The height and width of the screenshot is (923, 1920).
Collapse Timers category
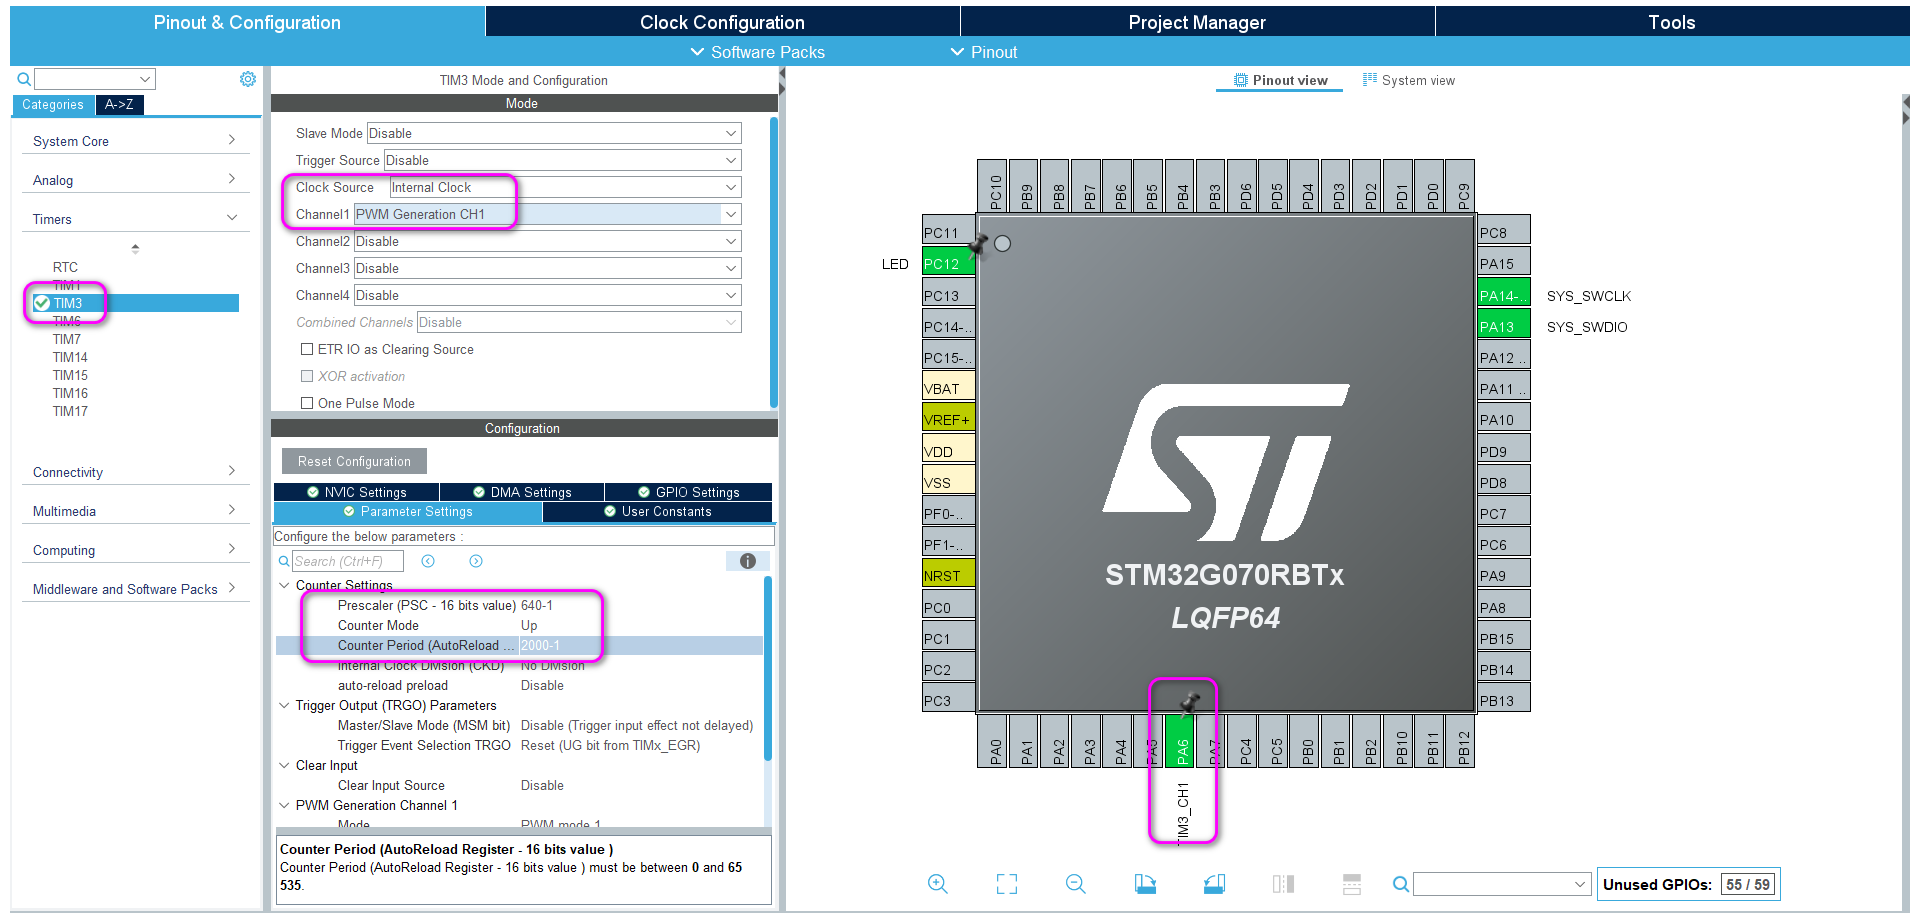[134, 219]
